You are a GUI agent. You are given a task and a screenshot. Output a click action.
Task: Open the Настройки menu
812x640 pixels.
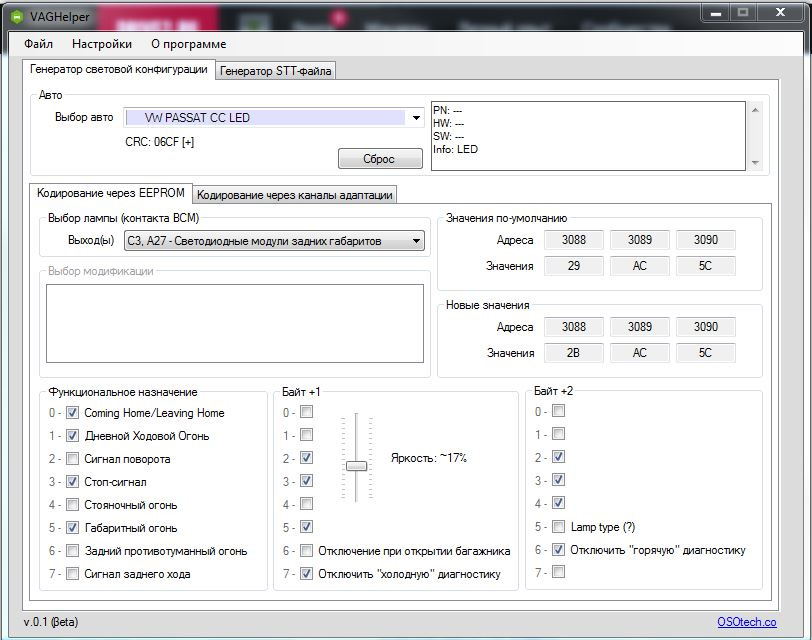(x=102, y=44)
